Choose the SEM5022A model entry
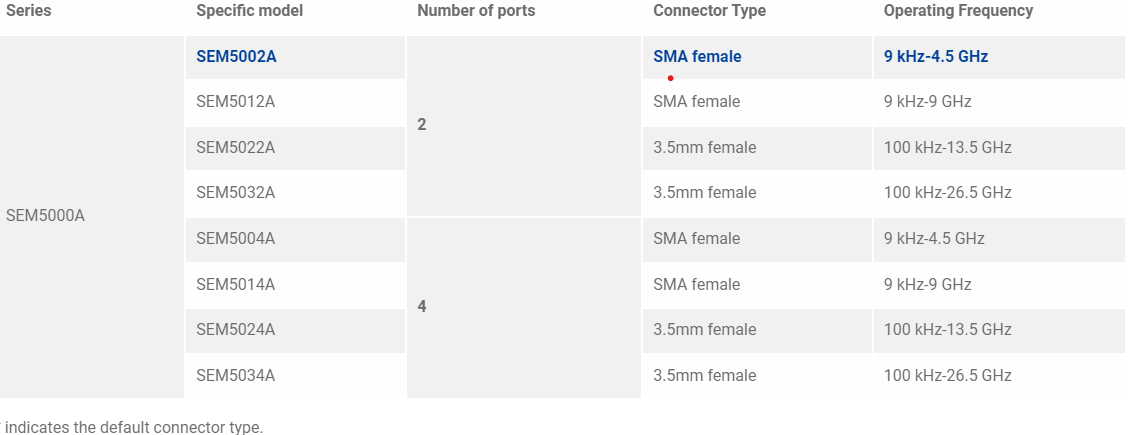Viewport: 1144px width, 435px height. (x=295, y=147)
